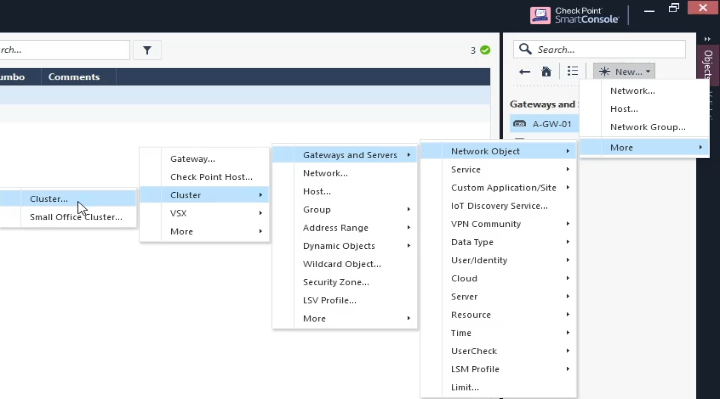The height and width of the screenshot is (399, 720).
Task: Click the Gateways and Servers heading
Action: [544, 104]
